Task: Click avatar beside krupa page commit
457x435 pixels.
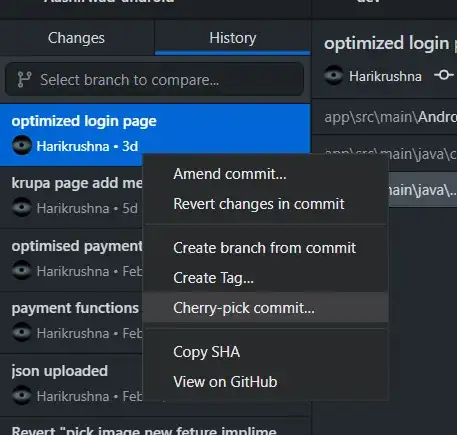Action: click(22, 208)
